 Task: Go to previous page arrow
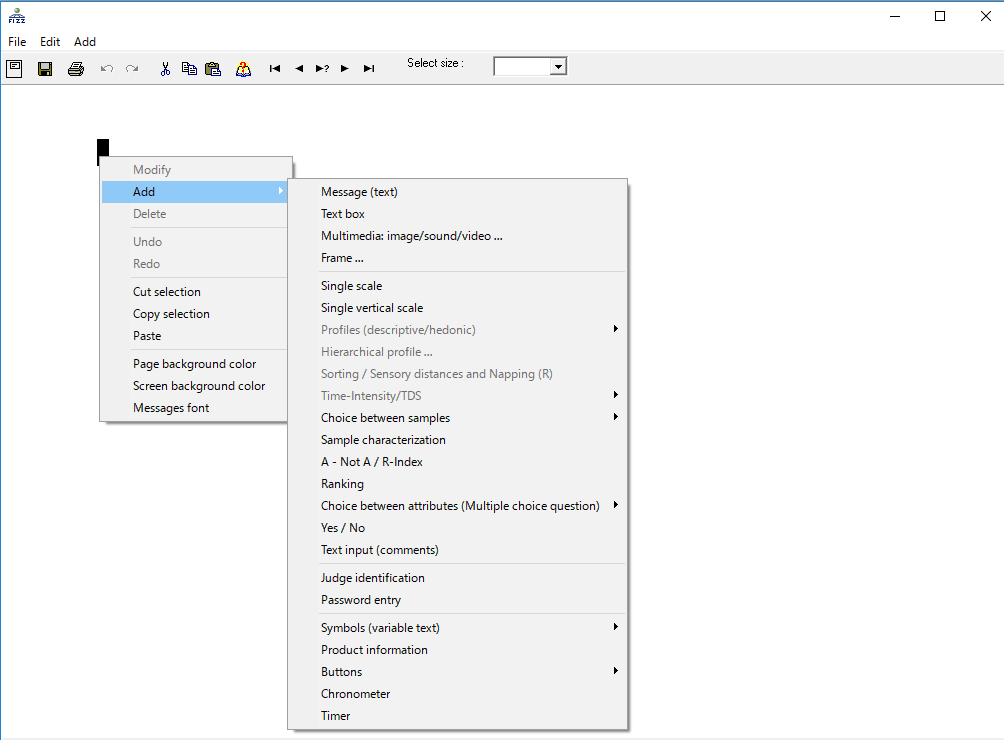tap(299, 68)
